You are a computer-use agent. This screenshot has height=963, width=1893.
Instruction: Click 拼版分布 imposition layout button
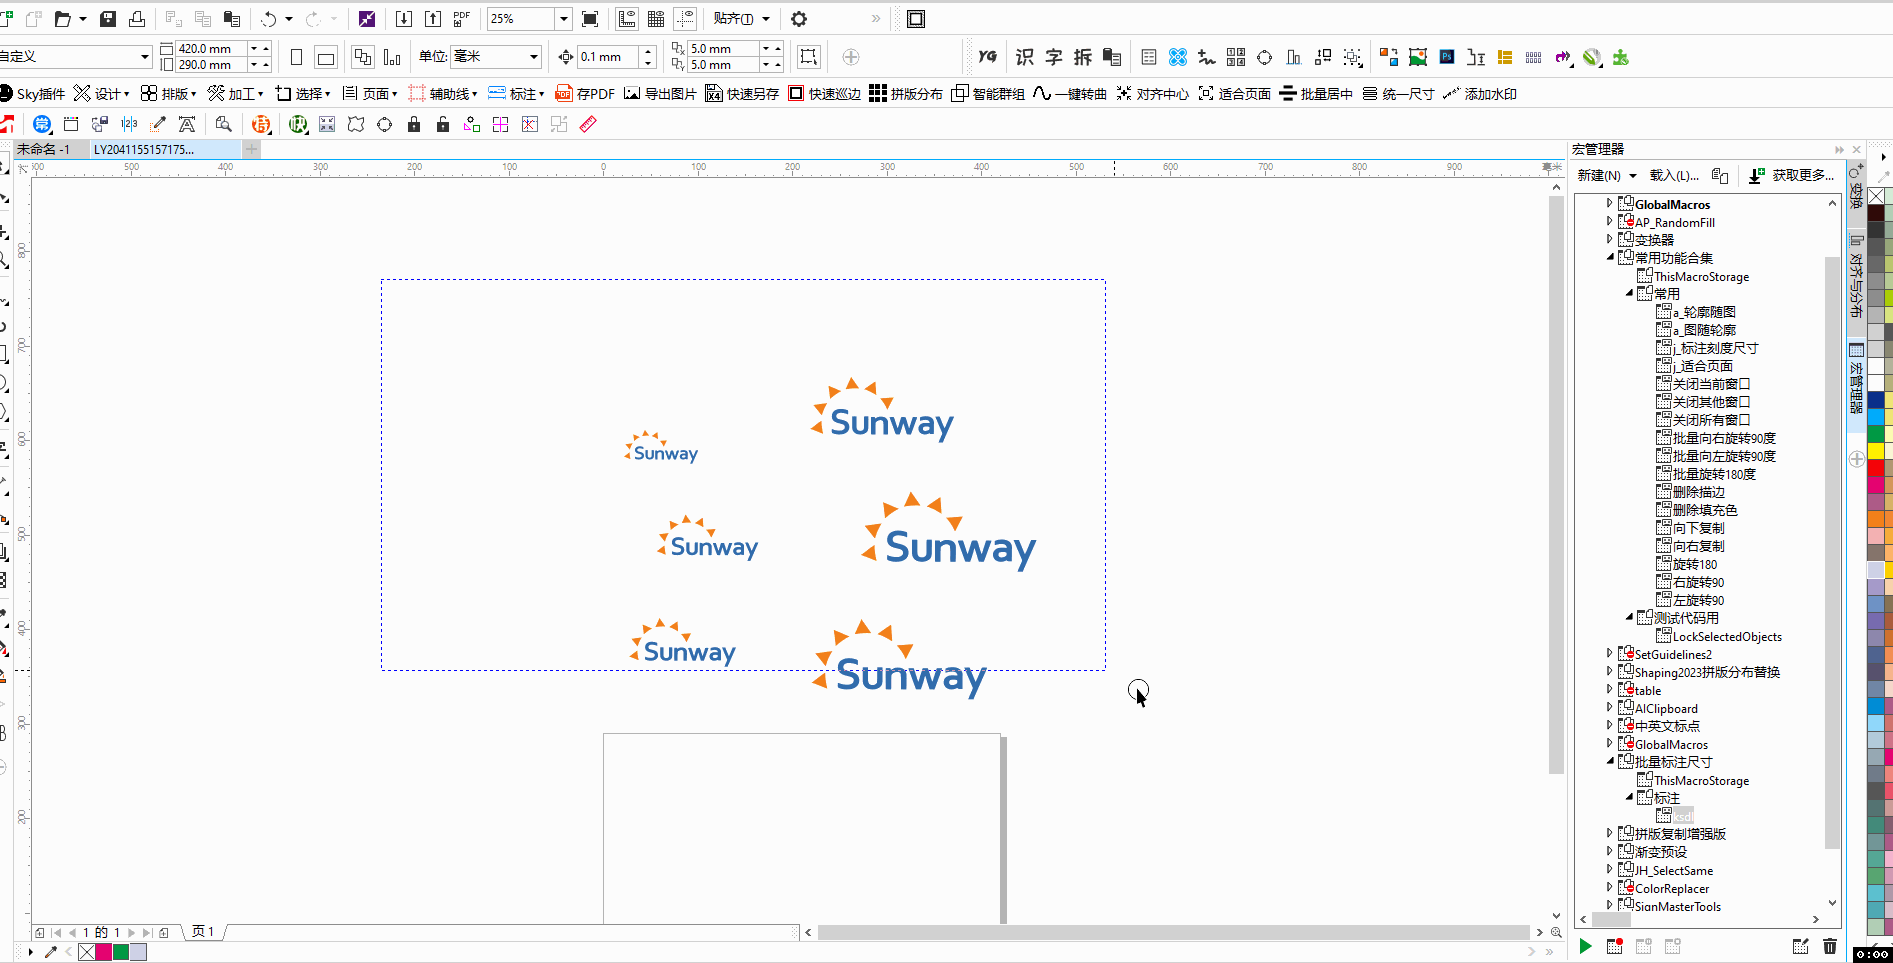[x=906, y=94]
